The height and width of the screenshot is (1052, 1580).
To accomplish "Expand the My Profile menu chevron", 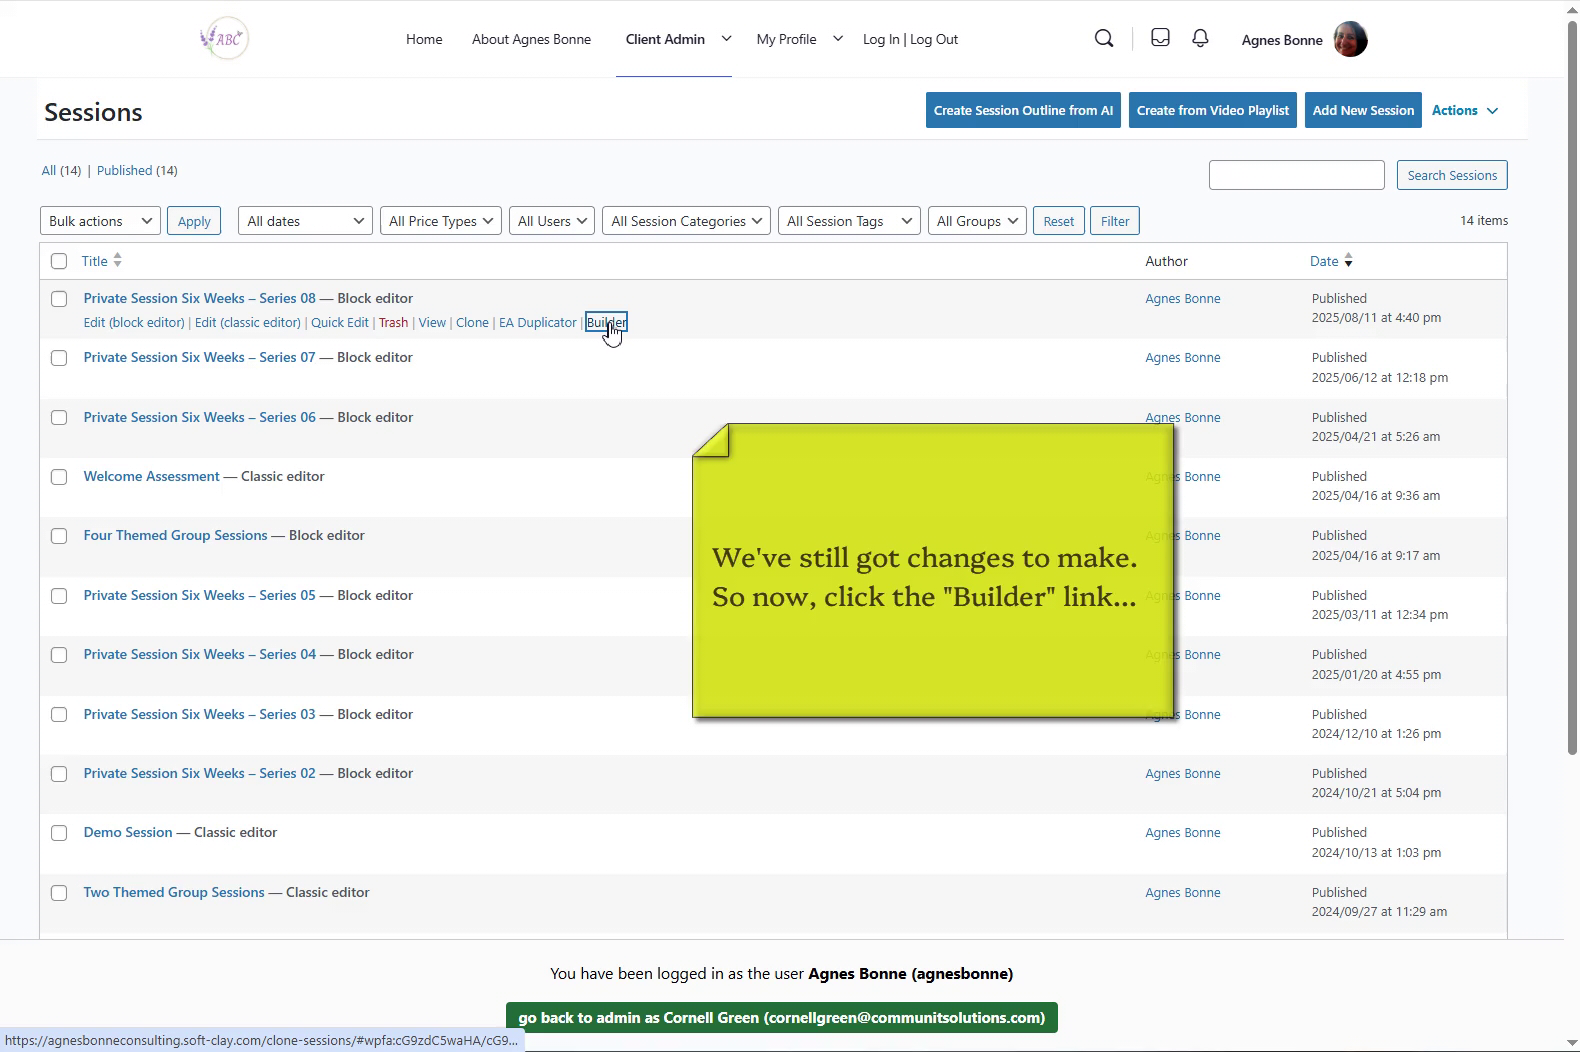I will click(838, 39).
